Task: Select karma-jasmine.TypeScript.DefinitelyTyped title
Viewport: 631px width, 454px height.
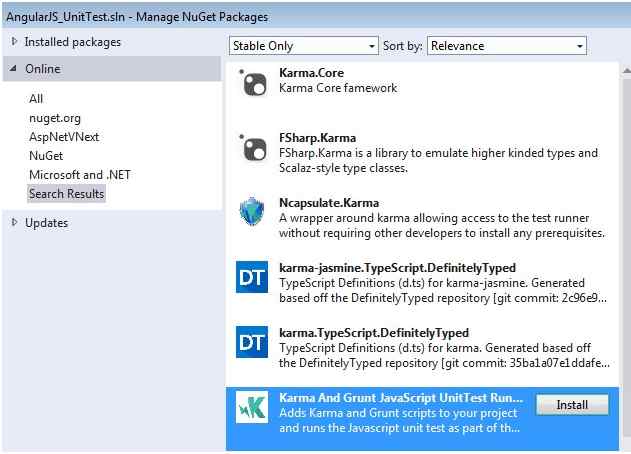Action: (398, 268)
